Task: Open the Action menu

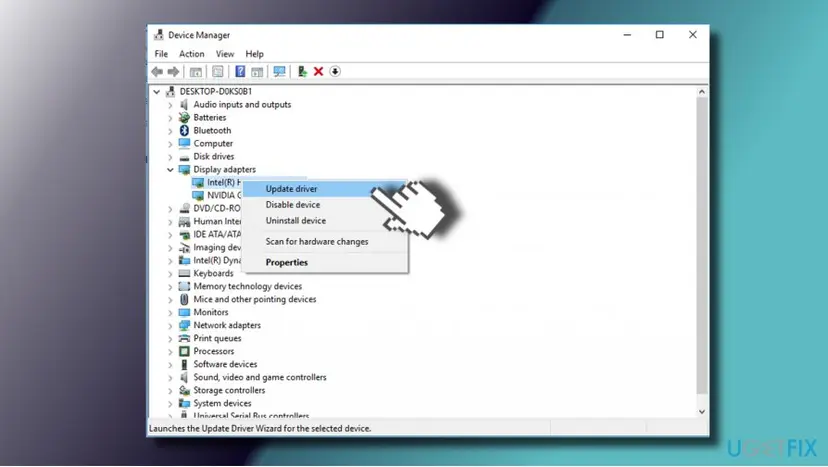Action: [192, 54]
